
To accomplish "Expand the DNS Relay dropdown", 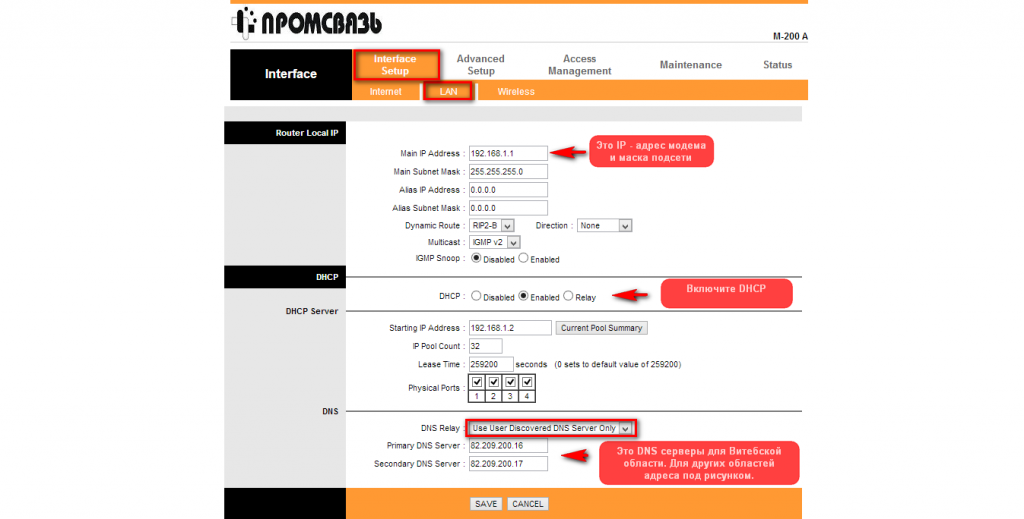I will click(x=551, y=428).
